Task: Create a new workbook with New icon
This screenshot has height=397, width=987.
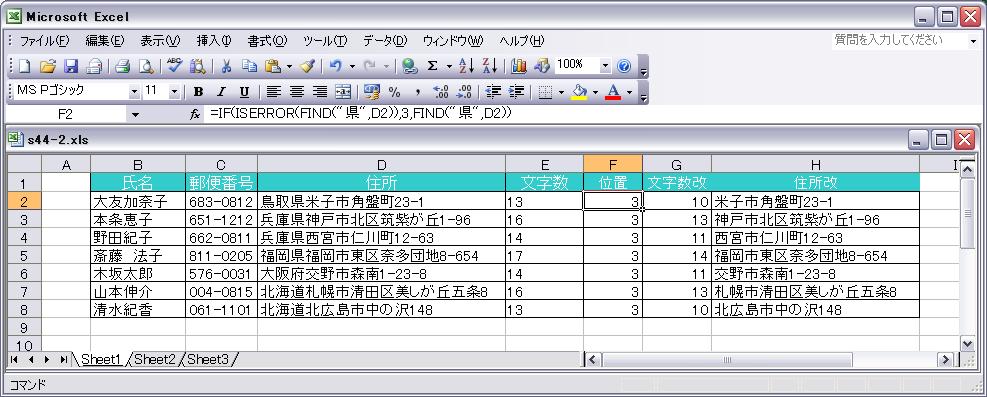Action: click(x=24, y=65)
